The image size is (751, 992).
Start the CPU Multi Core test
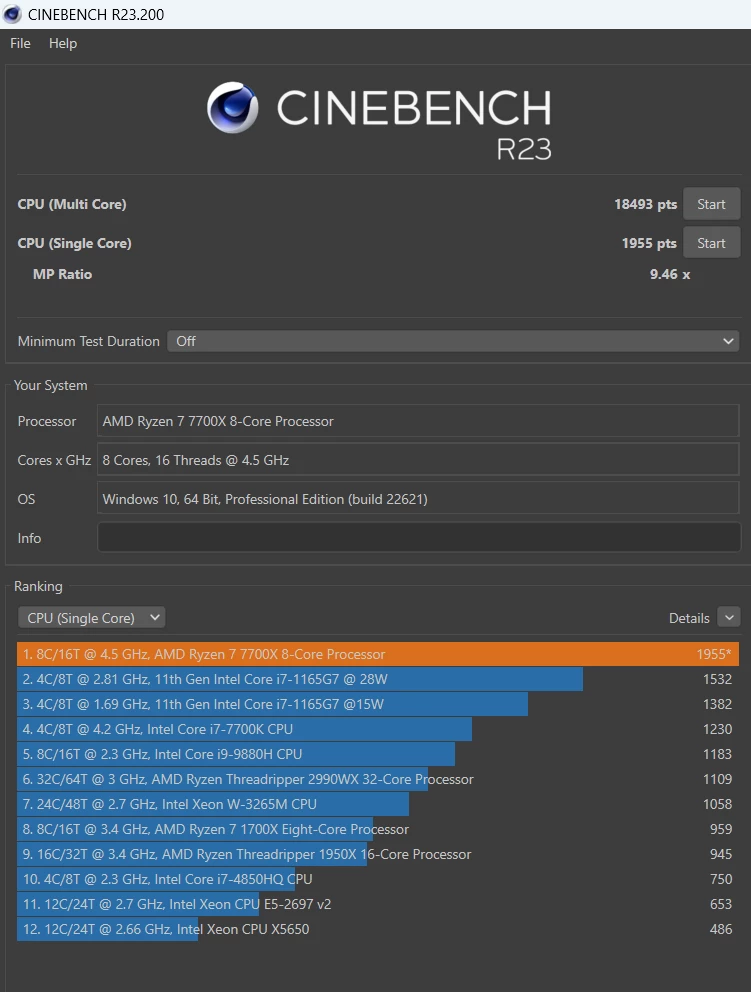click(711, 204)
